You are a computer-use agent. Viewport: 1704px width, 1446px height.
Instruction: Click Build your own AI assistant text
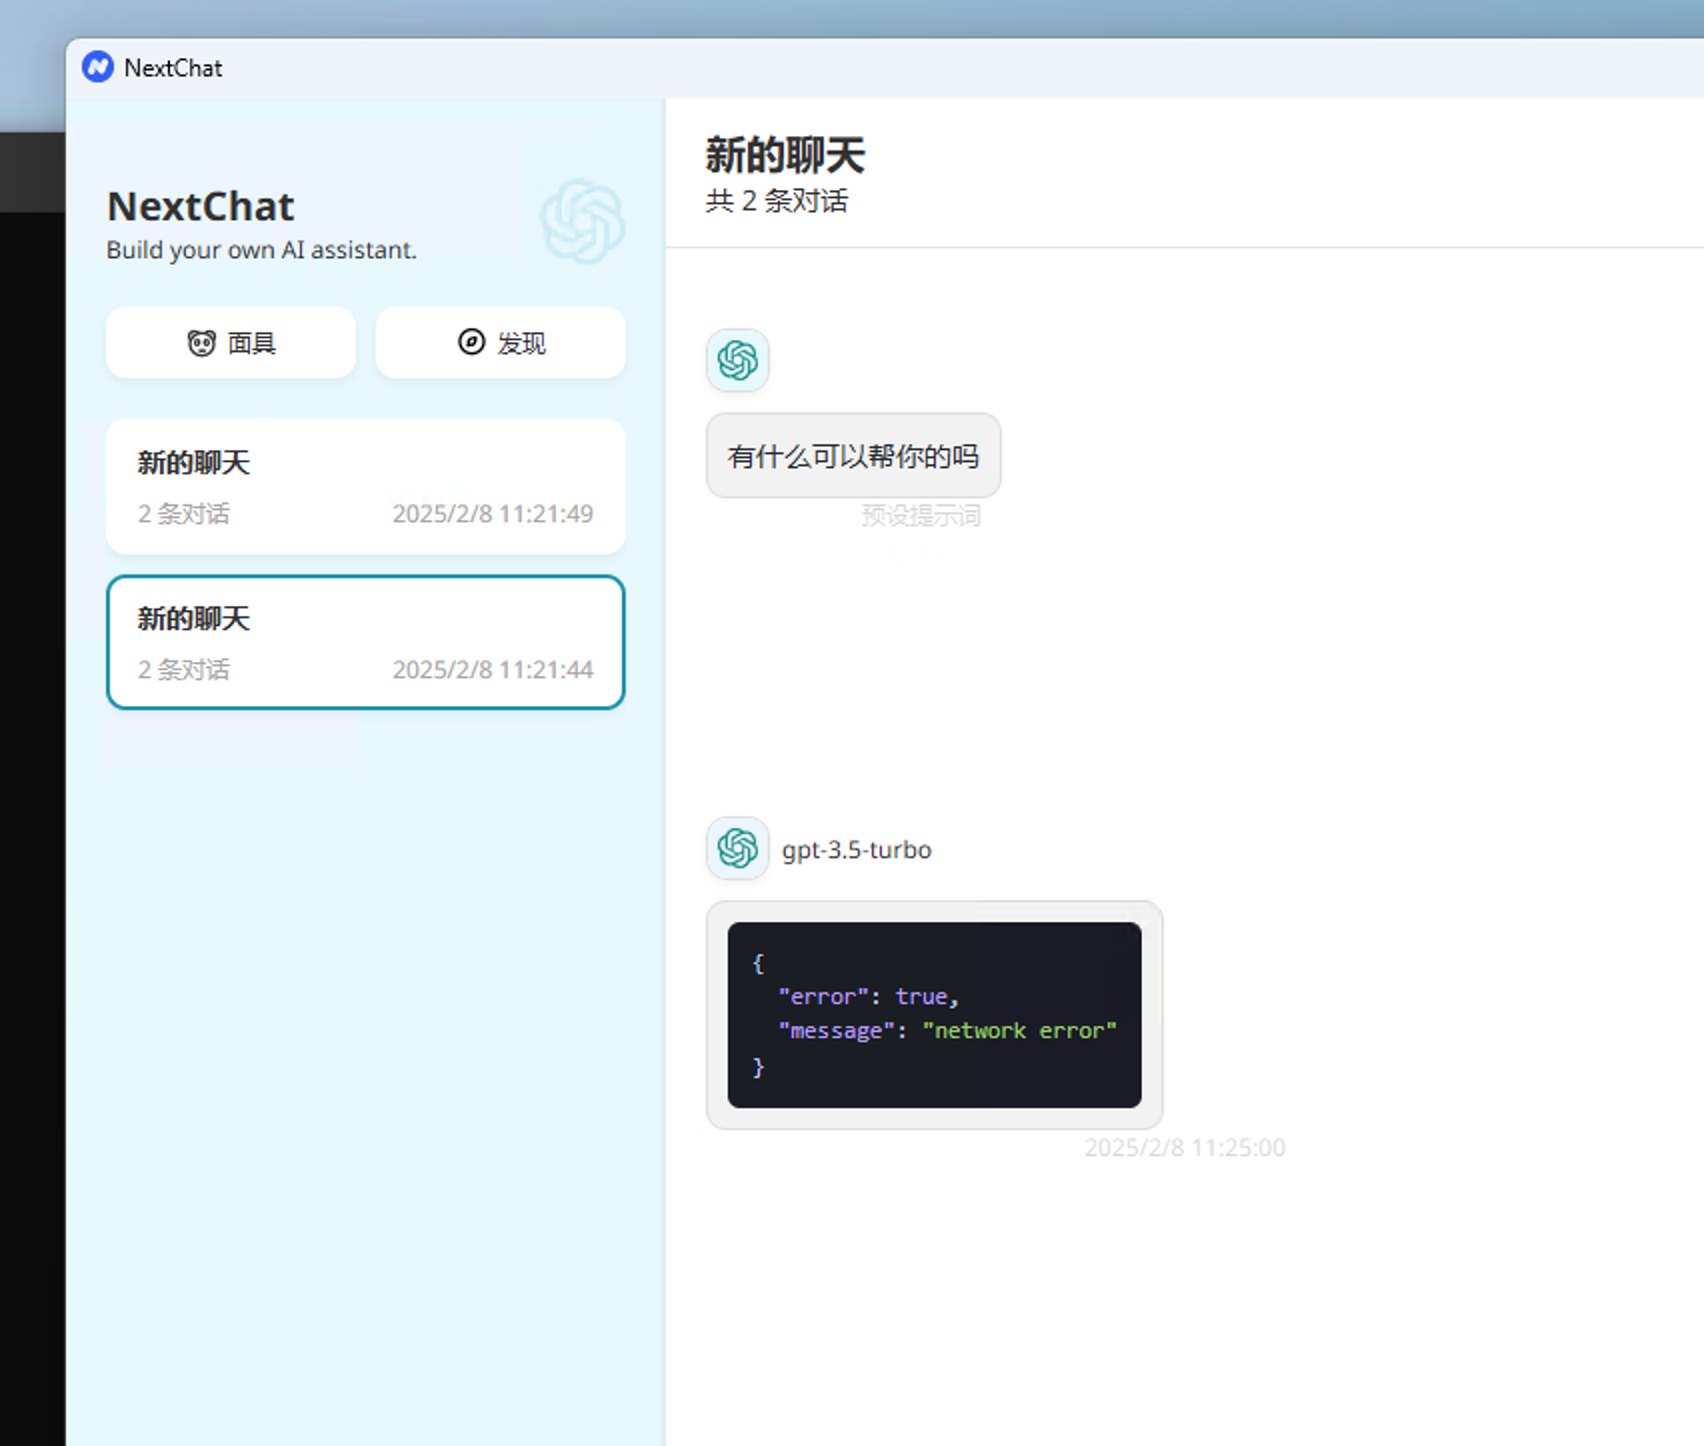(261, 250)
